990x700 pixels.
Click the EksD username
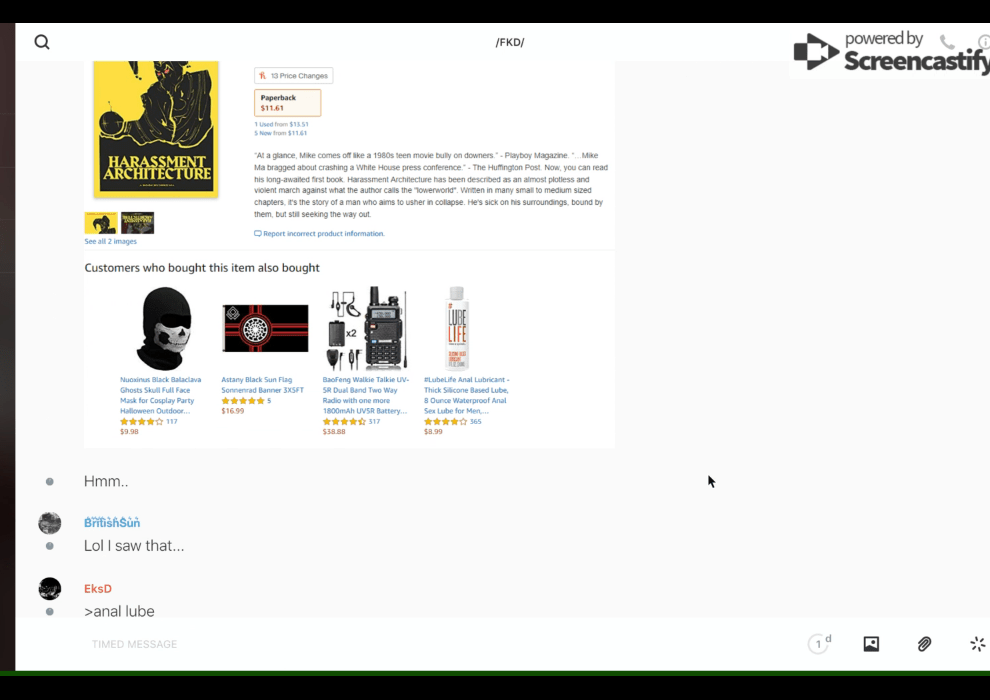(x=98, y=588)
